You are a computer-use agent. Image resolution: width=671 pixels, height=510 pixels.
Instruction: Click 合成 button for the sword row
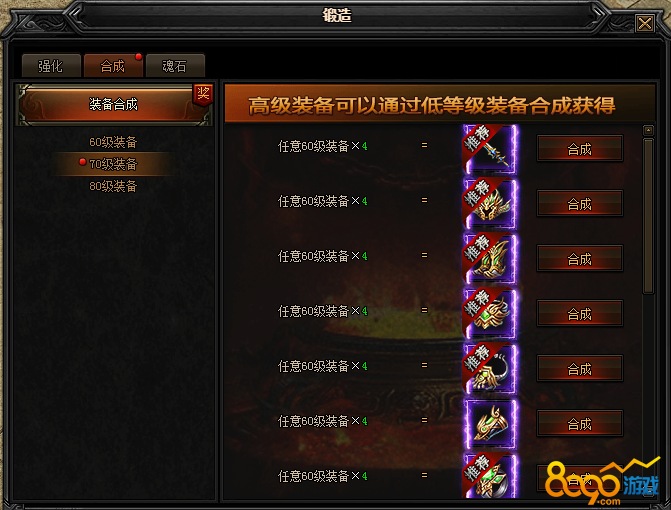pos(579,148)
